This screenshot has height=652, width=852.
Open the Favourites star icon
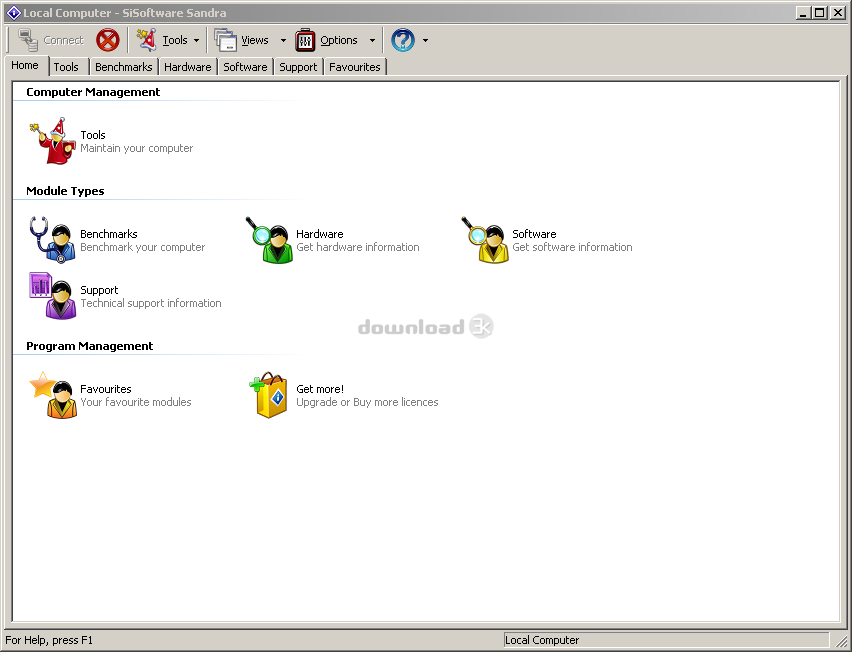pos(53,395)
